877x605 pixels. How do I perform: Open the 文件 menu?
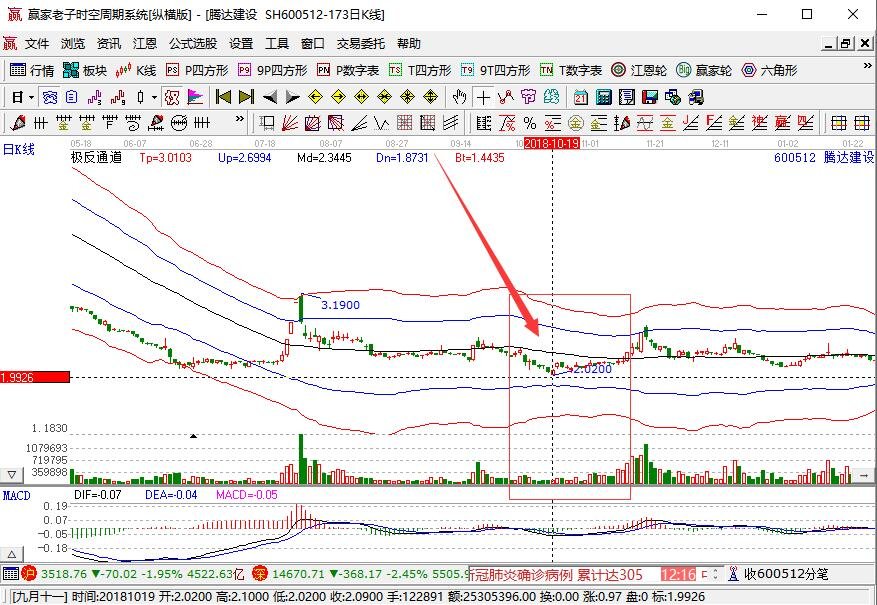37,44
